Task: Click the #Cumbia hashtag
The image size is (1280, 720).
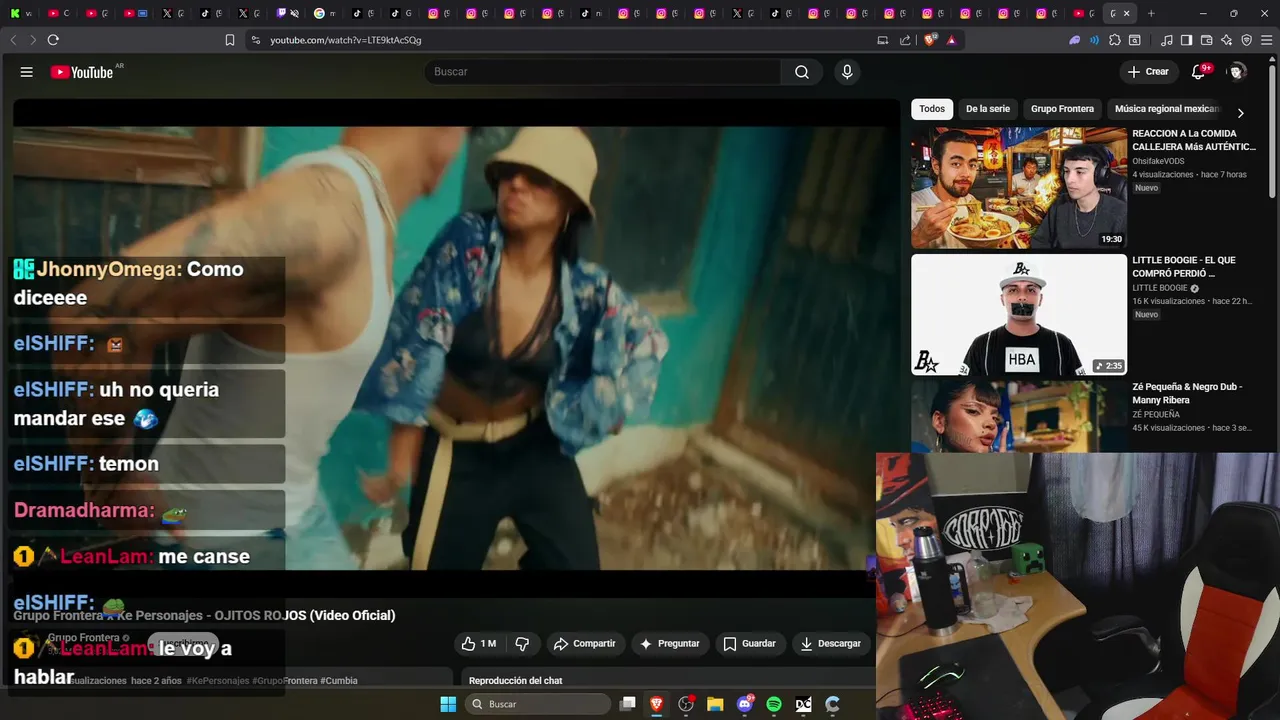Action: pos(339,681)
